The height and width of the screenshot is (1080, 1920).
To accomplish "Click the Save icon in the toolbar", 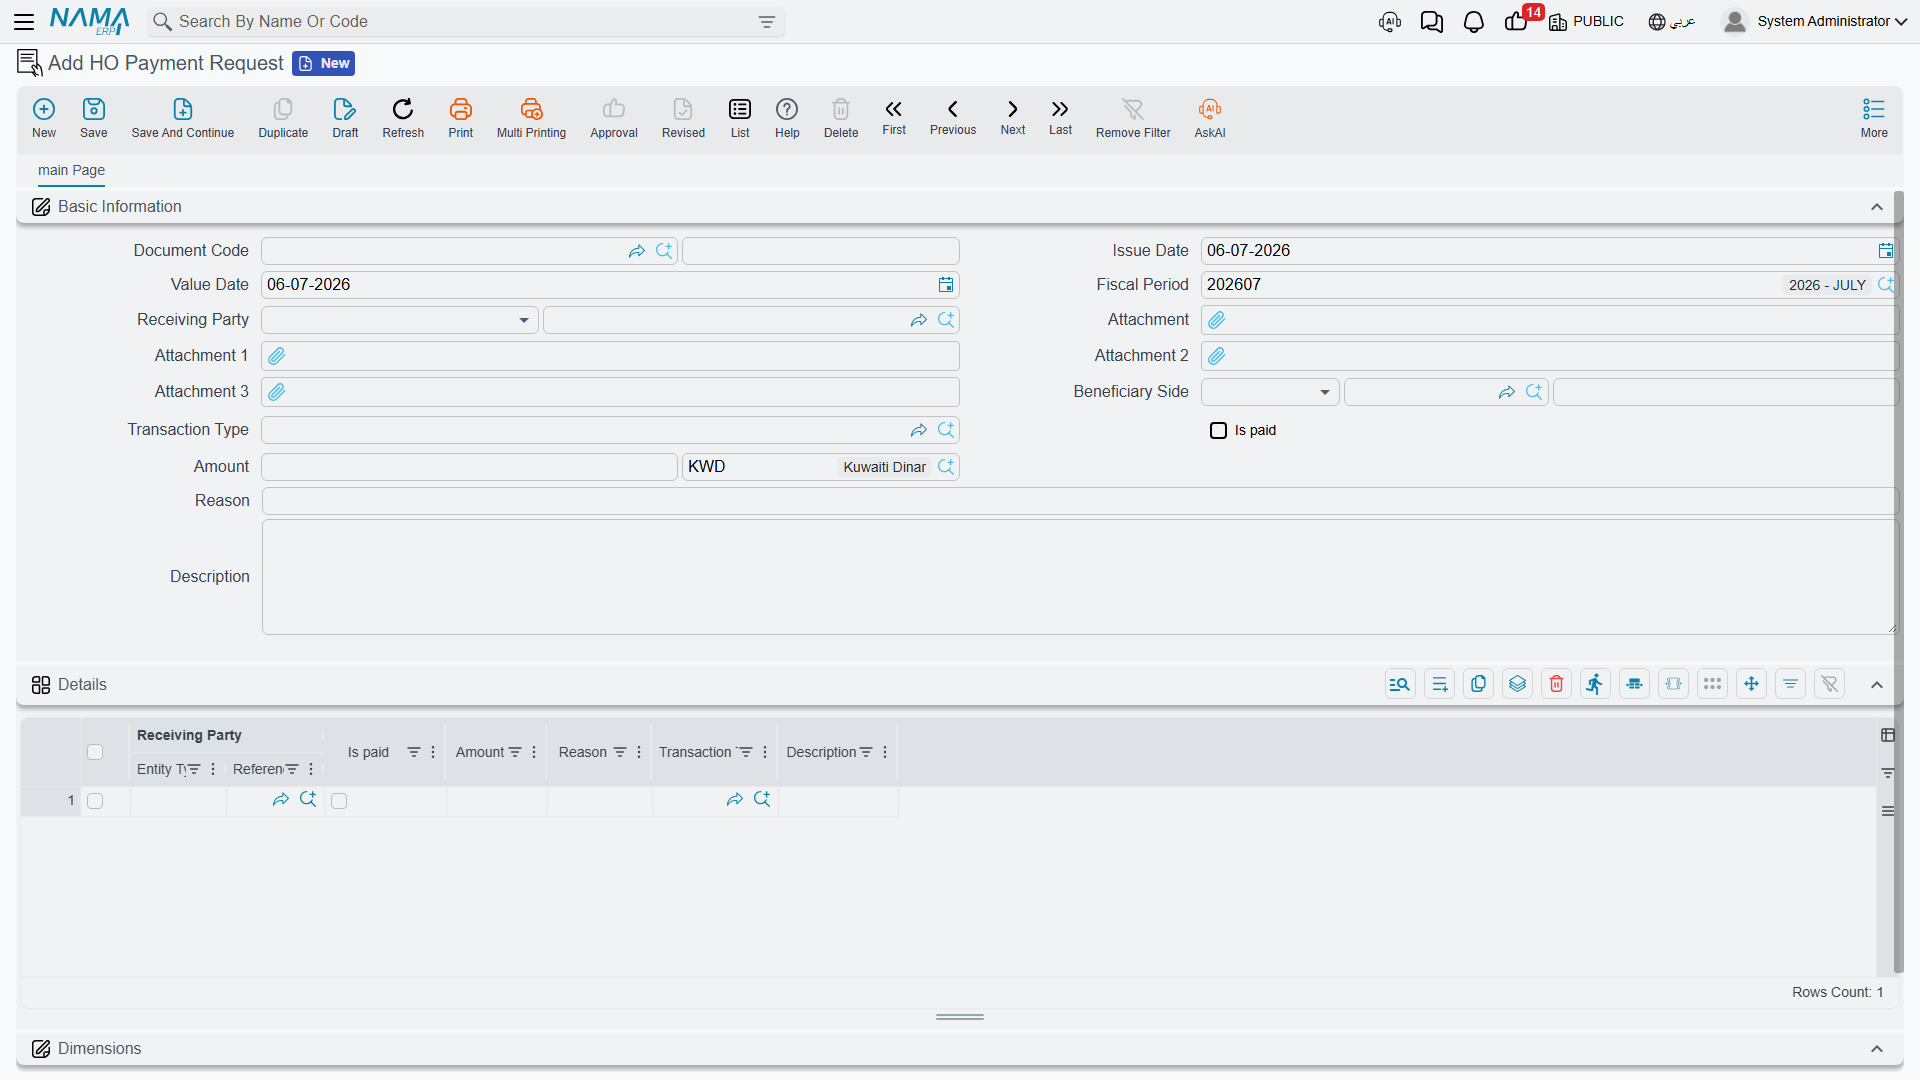I will click(93, 109).
